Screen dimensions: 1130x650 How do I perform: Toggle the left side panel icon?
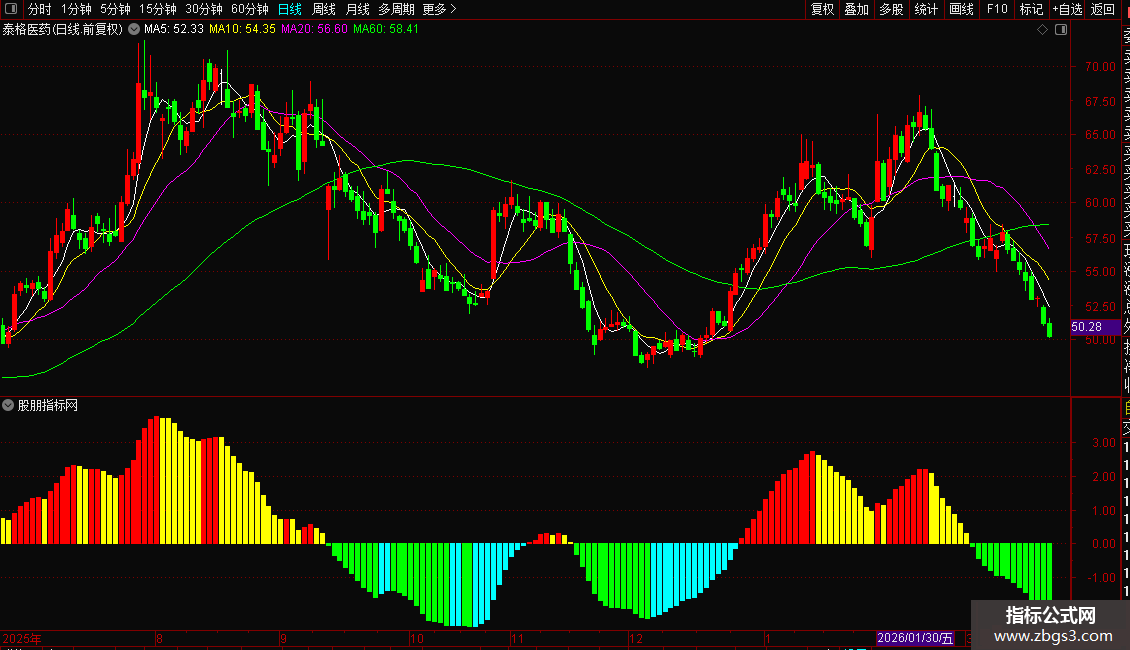point(11,9)
